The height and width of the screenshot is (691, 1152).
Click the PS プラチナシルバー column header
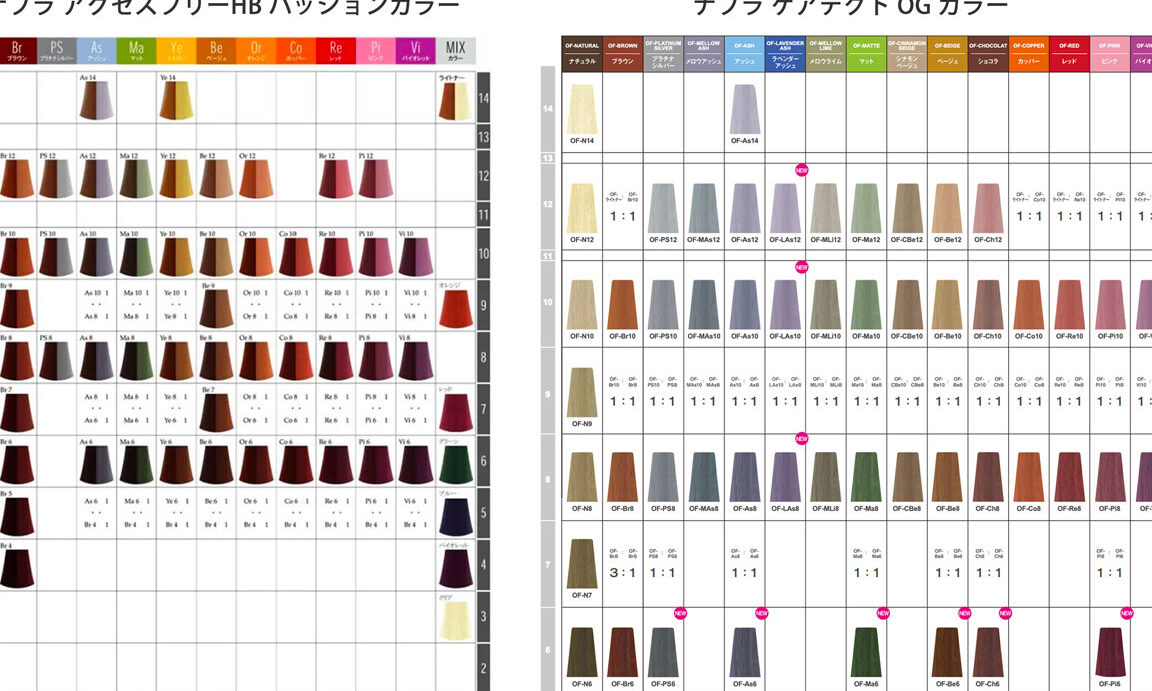click(x=57, y=51)
